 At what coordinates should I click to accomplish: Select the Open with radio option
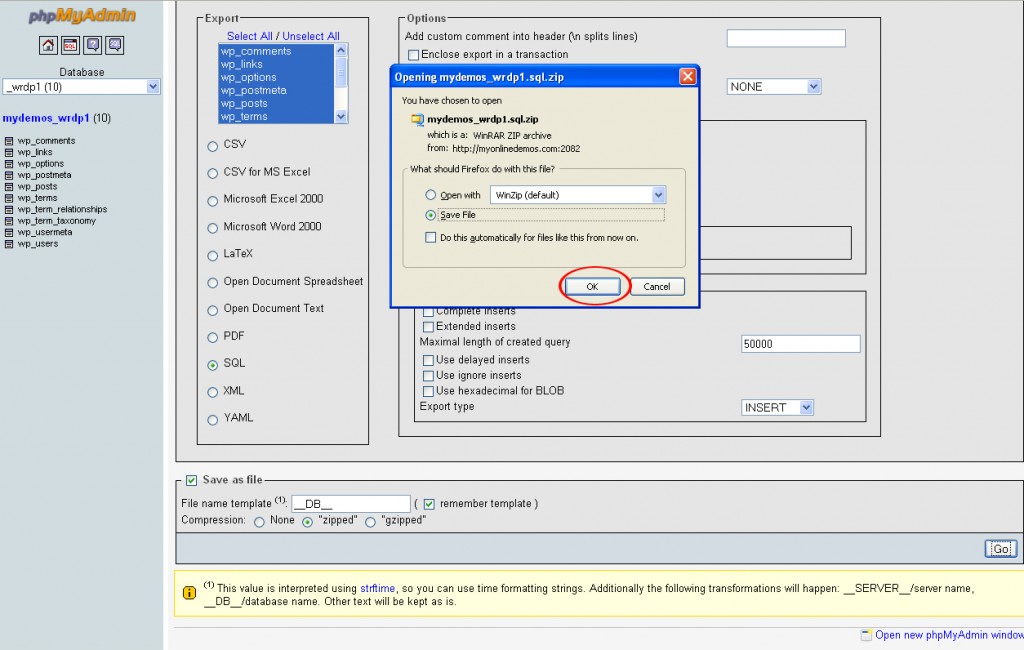click(430, 195)
